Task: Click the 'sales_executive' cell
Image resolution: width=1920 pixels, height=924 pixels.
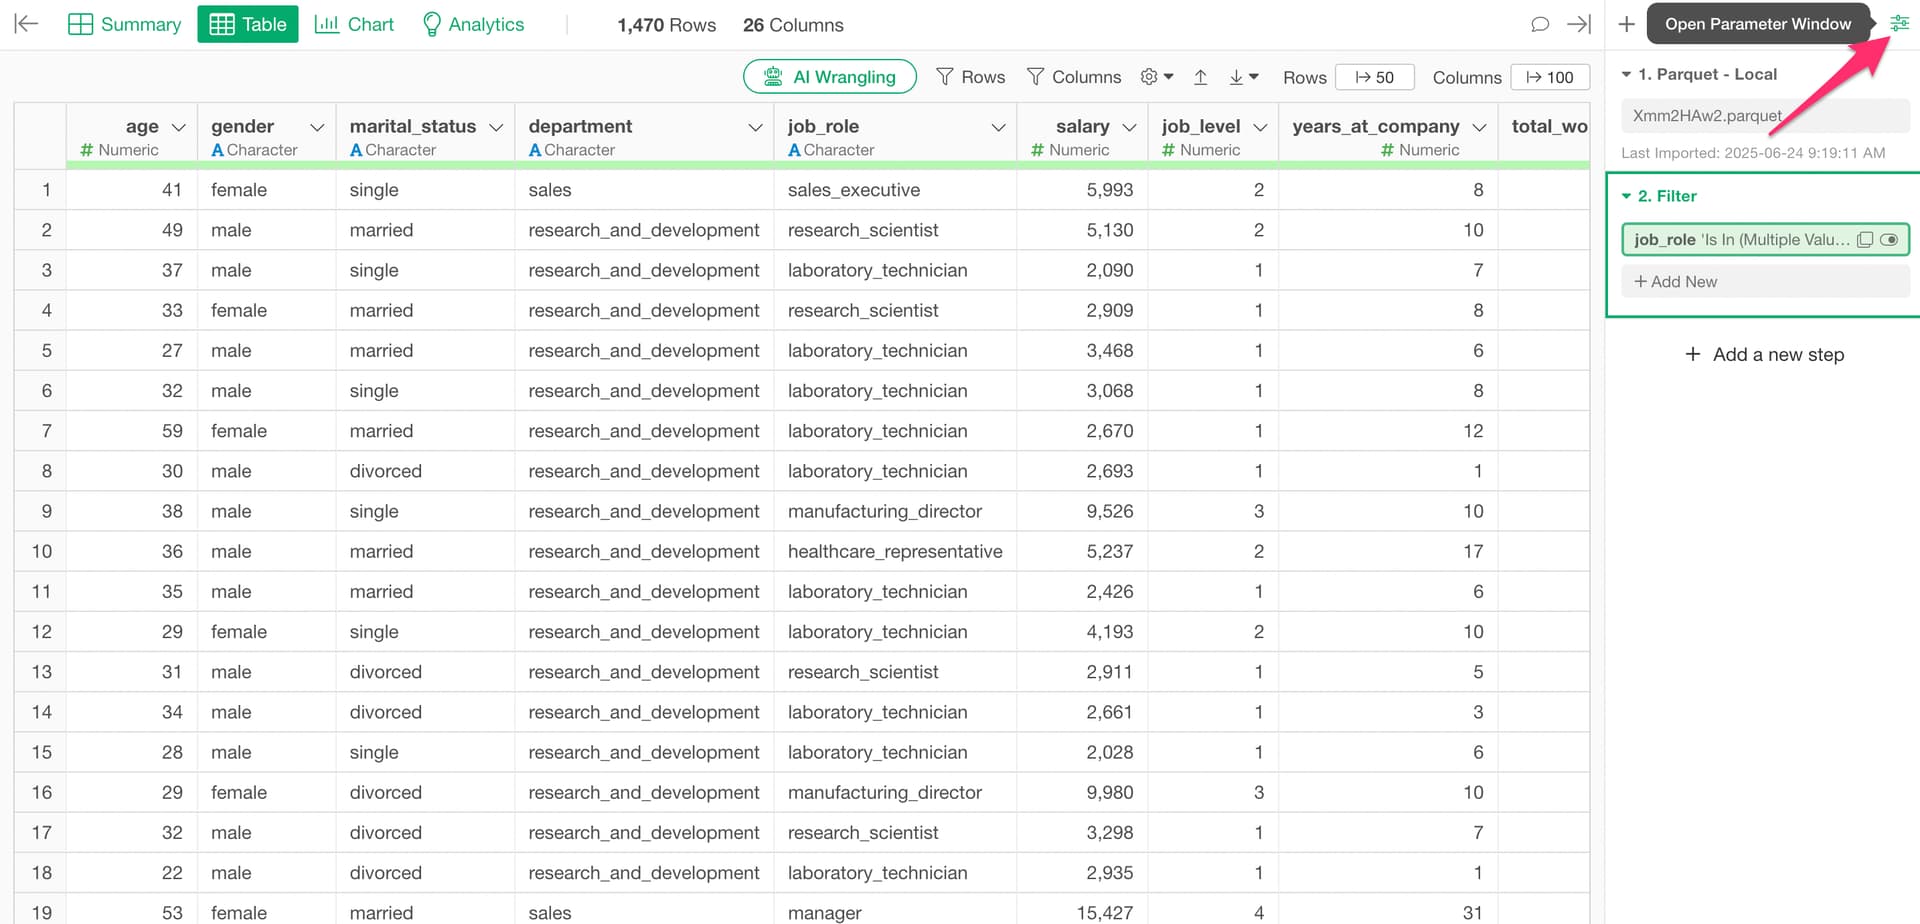Action: [x=895, y=190]
